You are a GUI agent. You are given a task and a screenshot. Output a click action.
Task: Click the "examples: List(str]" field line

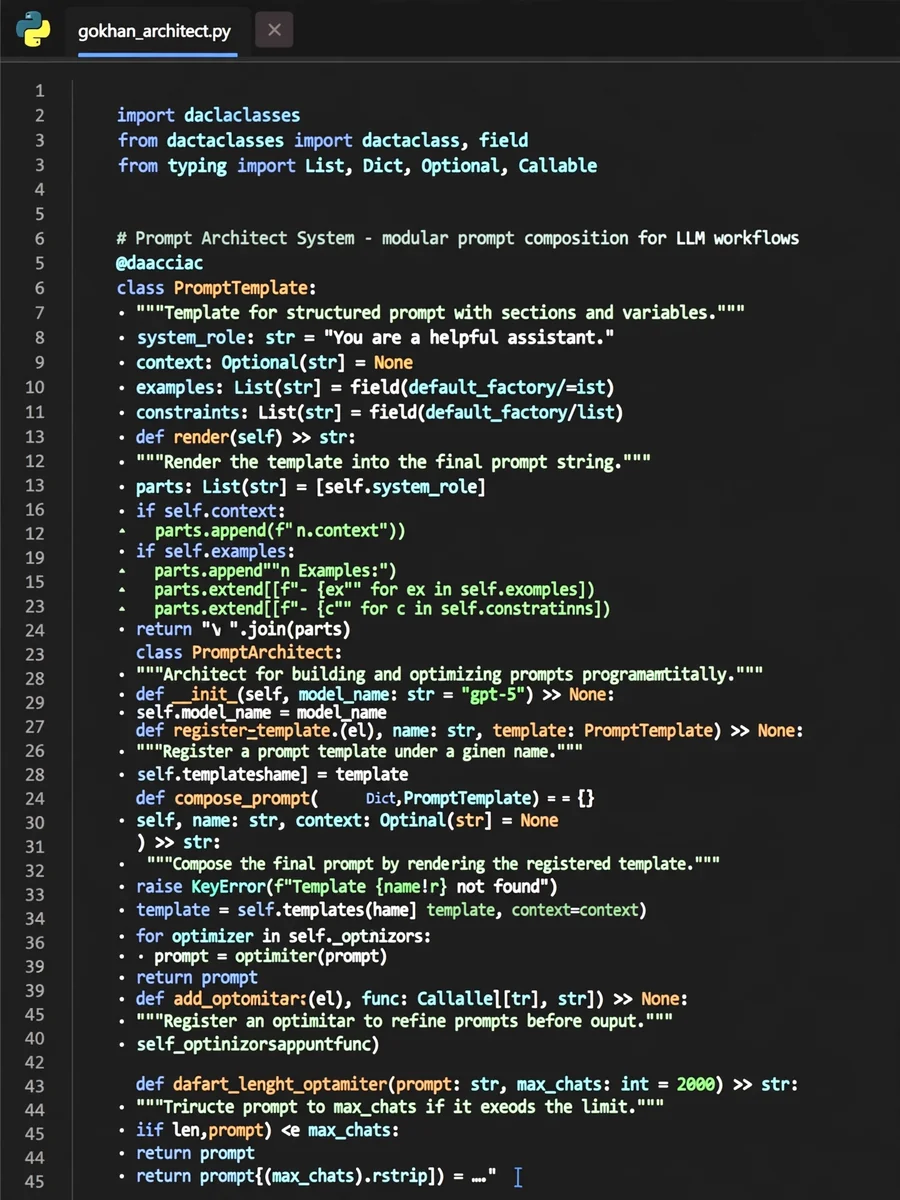pyautogui.click(x=375, y=386)
